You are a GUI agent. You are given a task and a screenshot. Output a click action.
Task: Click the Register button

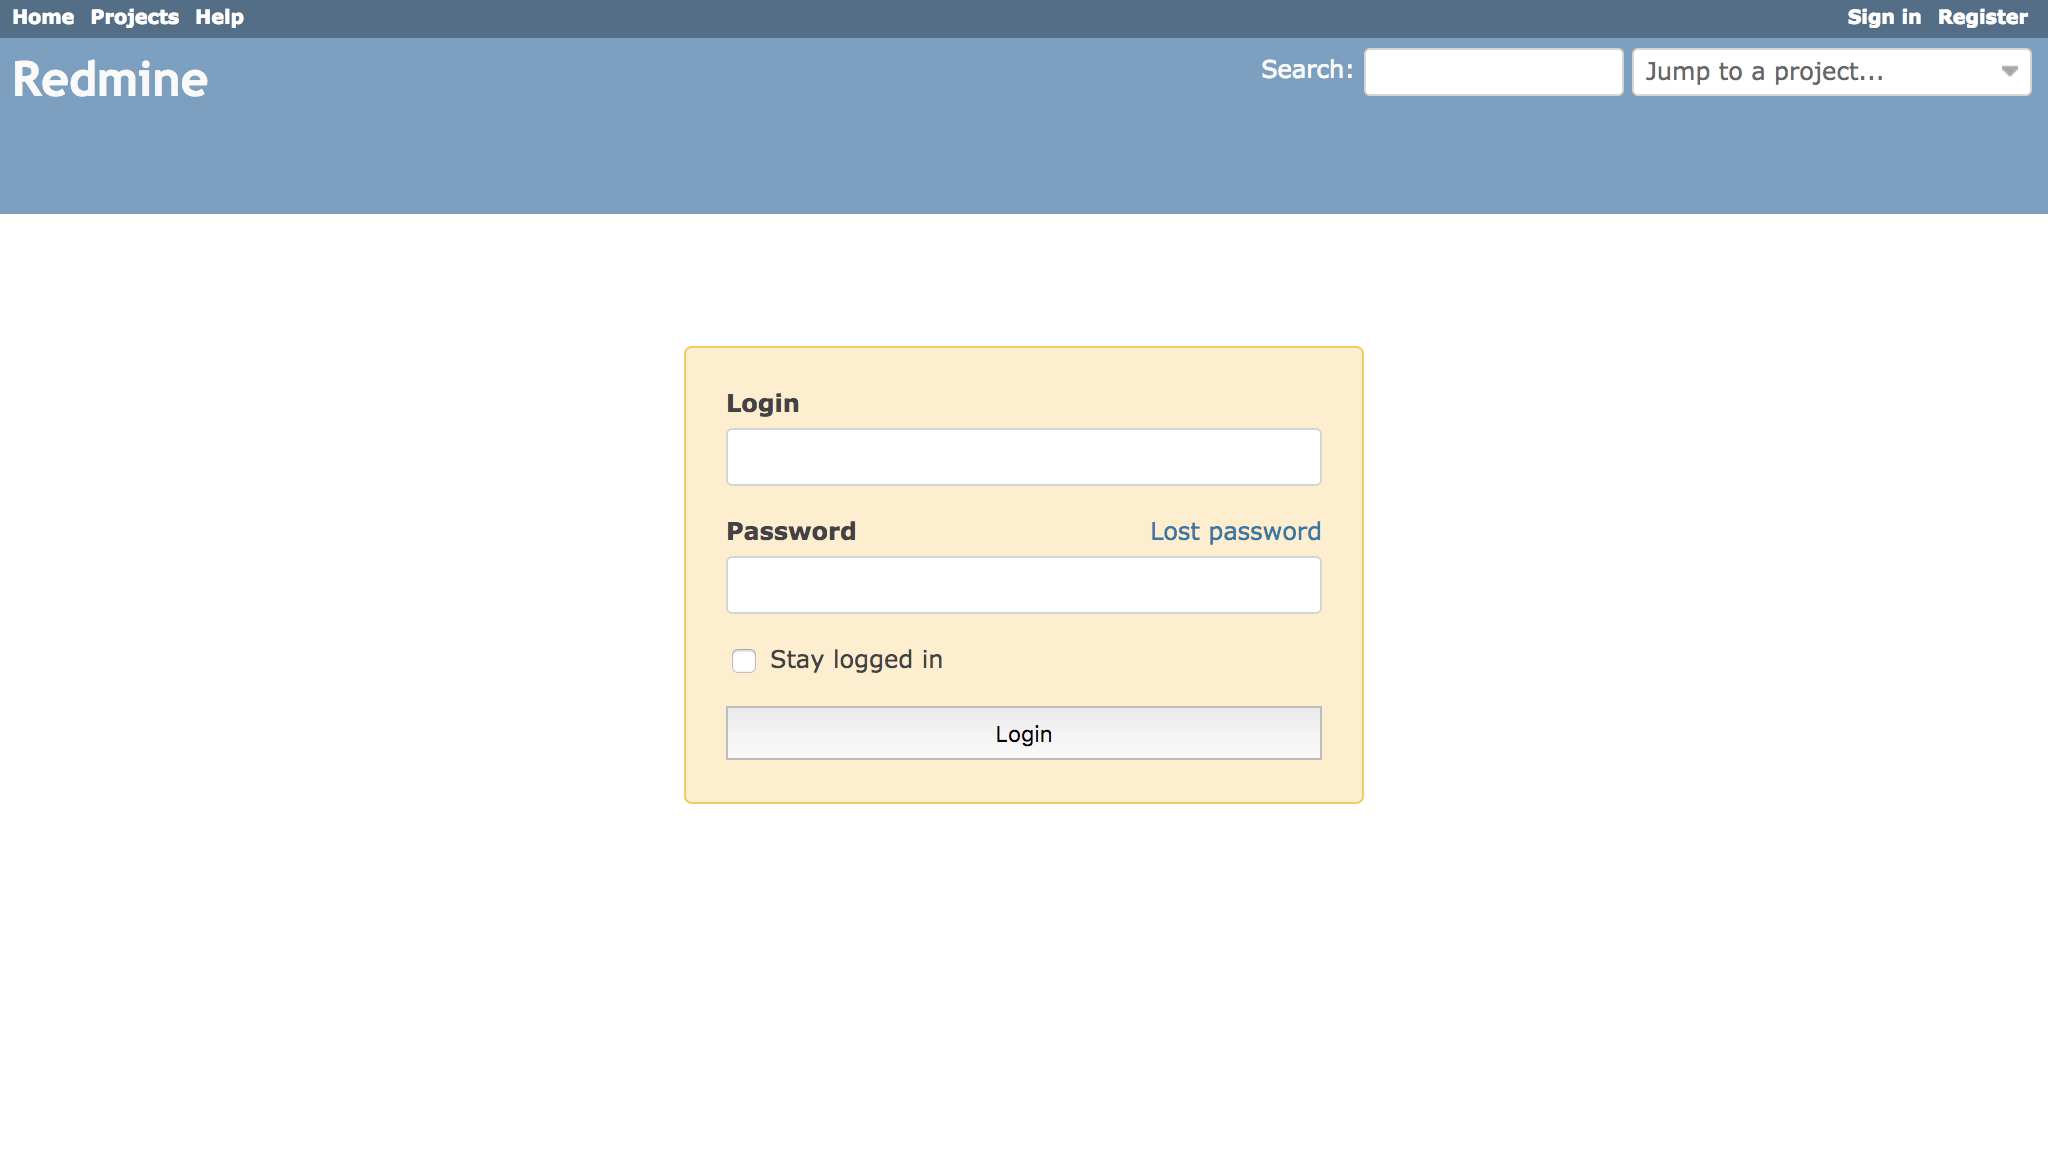pyautogui.click(x=1982, y=18)
